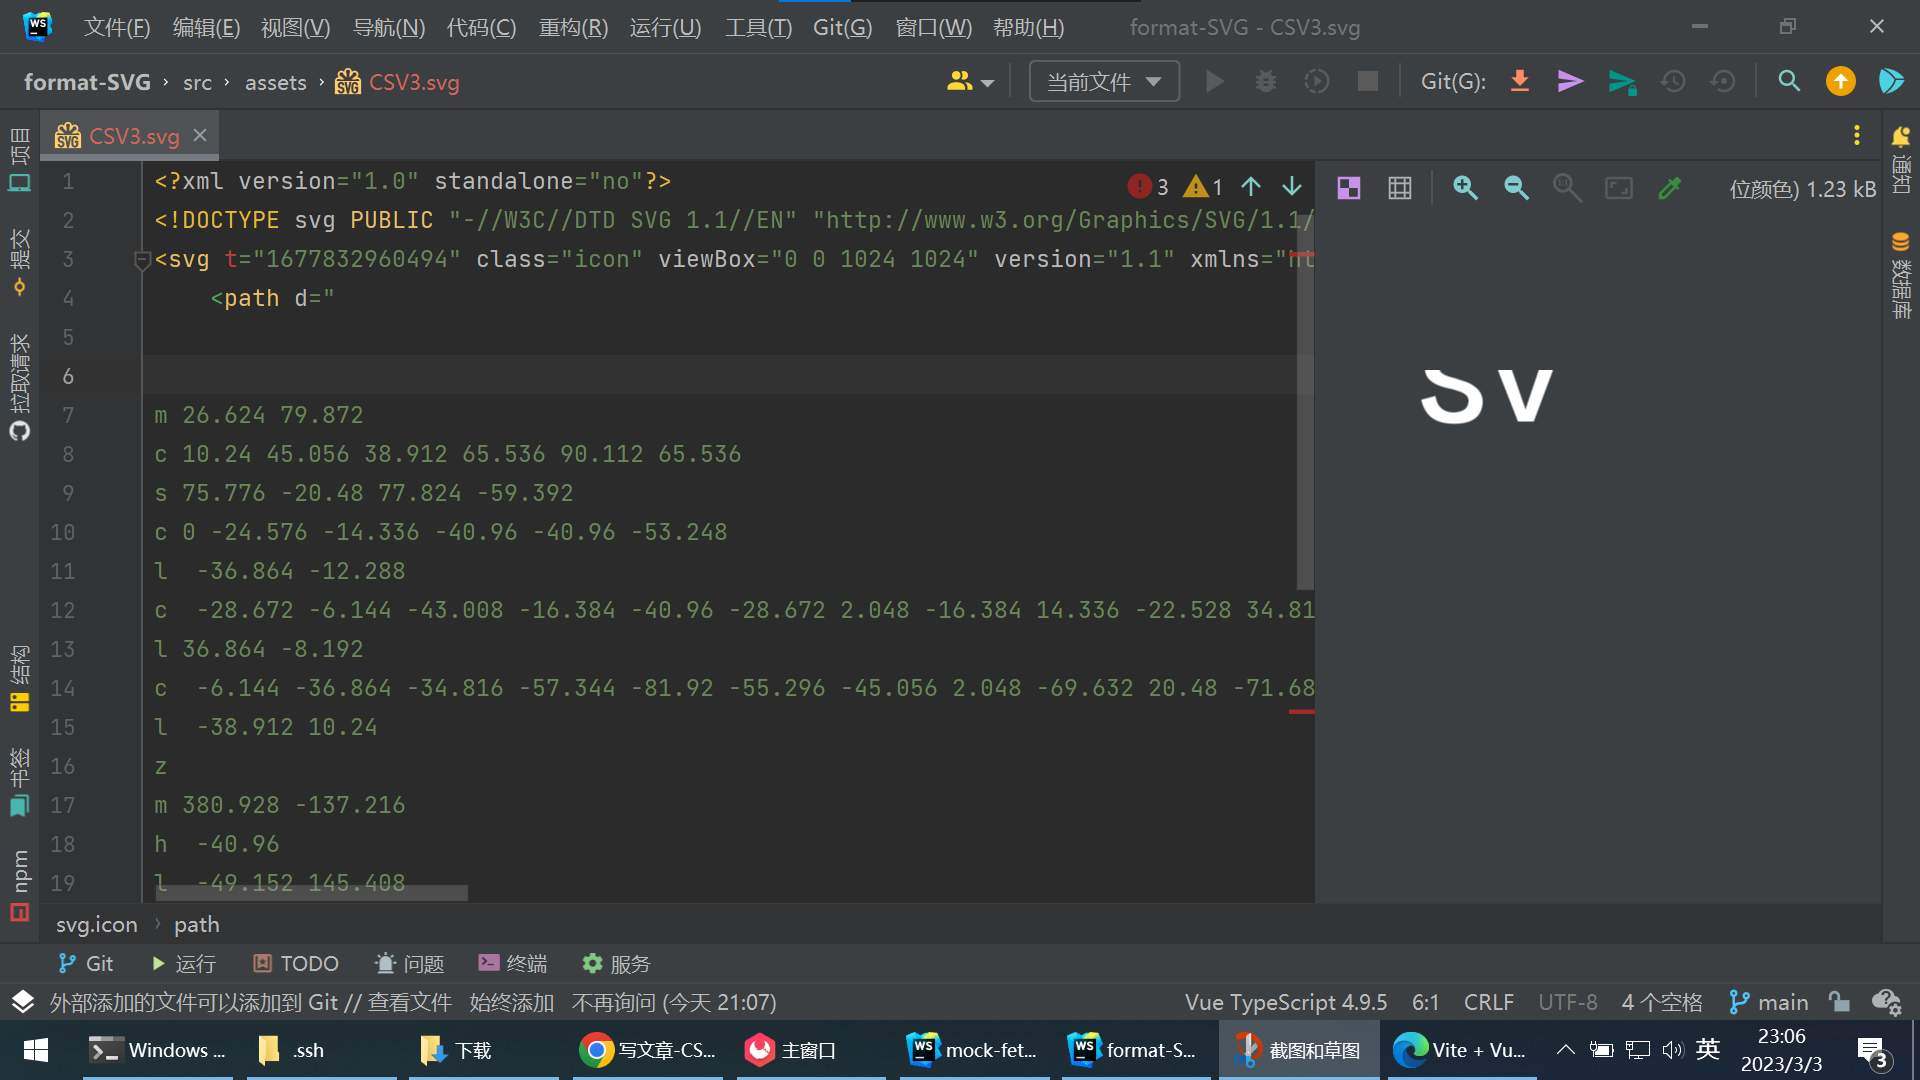Viewport: 1920px width, 1080px height.
Task: Click the Git update project arrow icon
Action: point(1519,81)
